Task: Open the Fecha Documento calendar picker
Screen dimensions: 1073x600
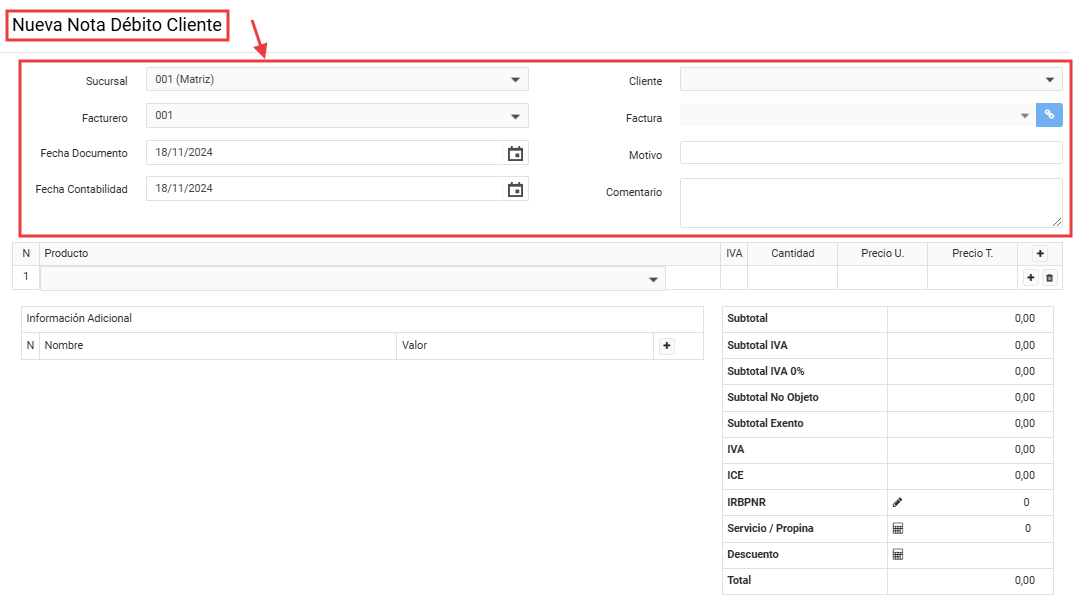Action: click(x=515, y=153)
